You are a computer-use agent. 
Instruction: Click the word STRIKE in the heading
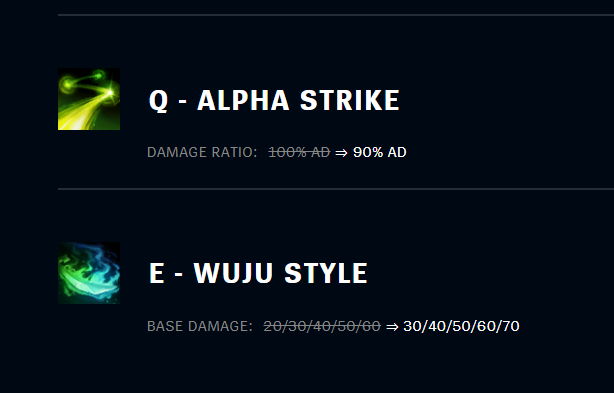pyautogui.click(x=350, y=101)
